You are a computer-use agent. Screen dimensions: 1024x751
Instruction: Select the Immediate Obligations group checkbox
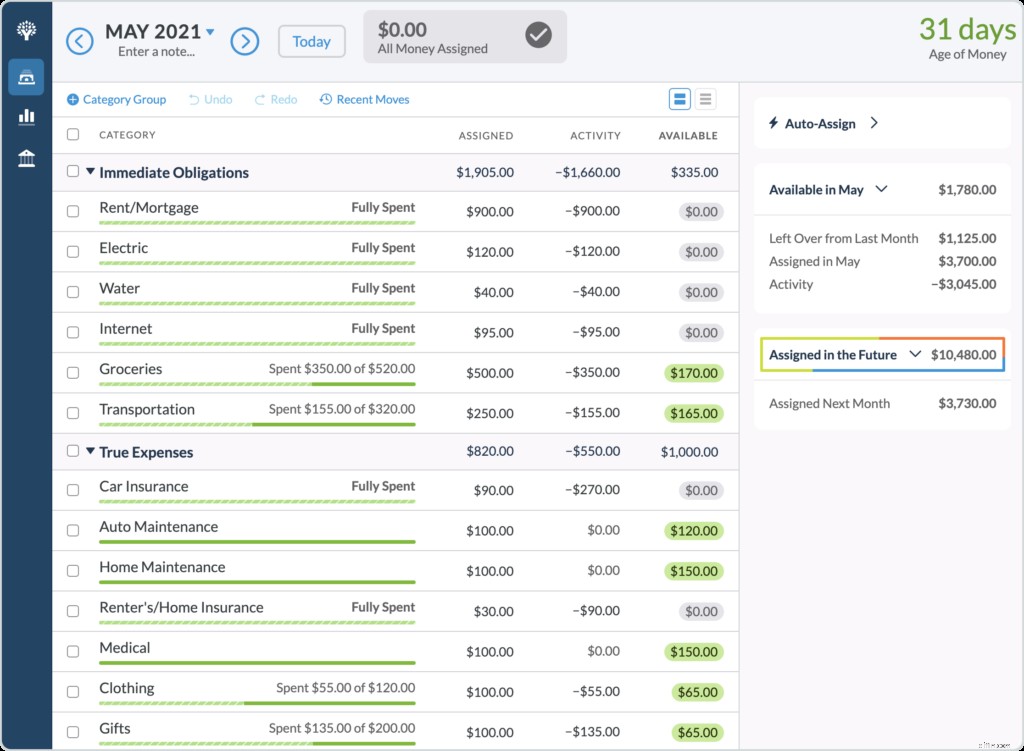click(x=72, y=170)
